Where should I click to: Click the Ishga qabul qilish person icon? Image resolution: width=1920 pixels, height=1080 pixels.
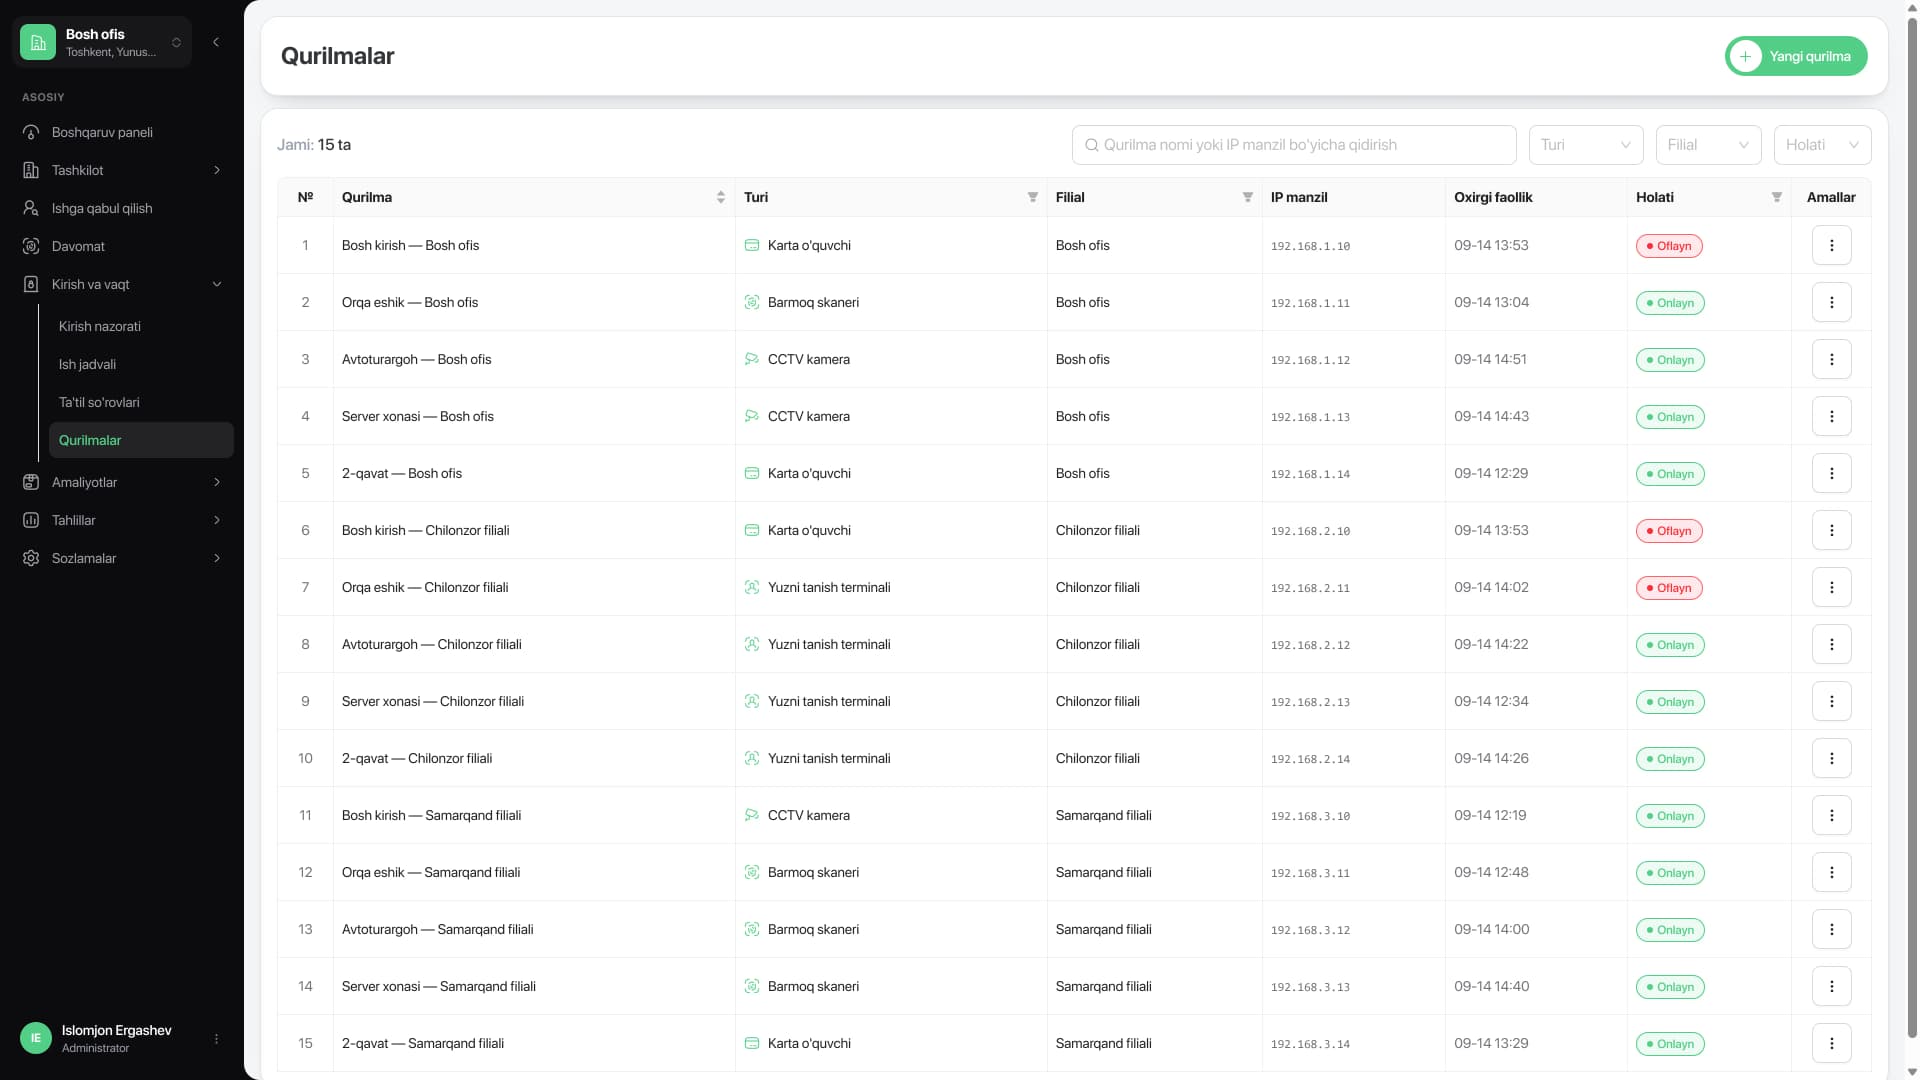tap(31, 208)
